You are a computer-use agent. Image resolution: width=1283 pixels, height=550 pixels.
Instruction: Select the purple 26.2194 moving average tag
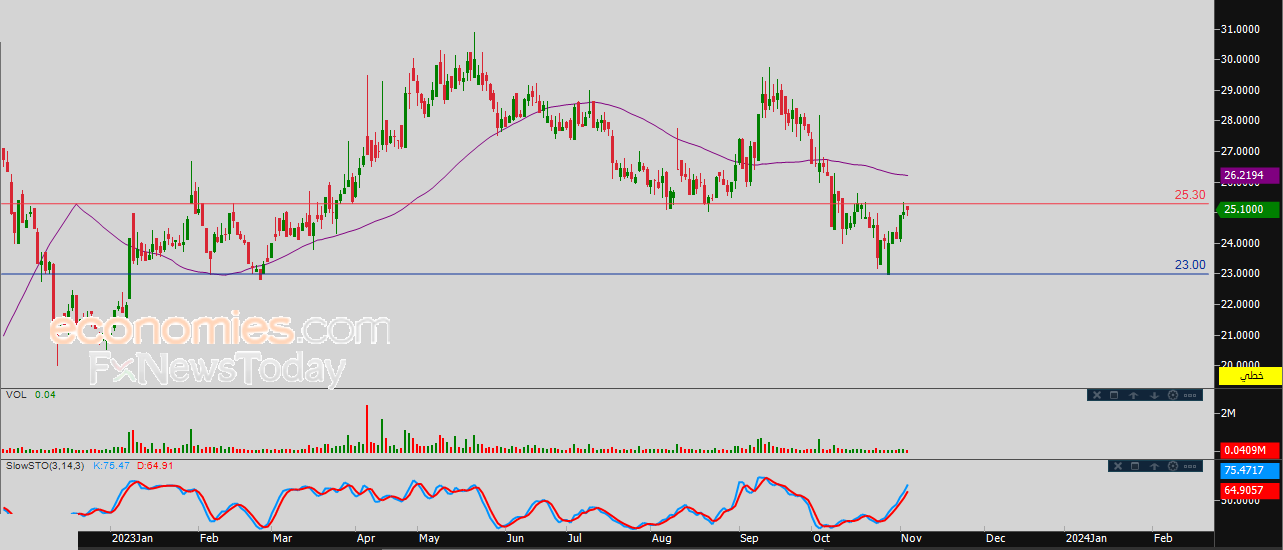1249,175
